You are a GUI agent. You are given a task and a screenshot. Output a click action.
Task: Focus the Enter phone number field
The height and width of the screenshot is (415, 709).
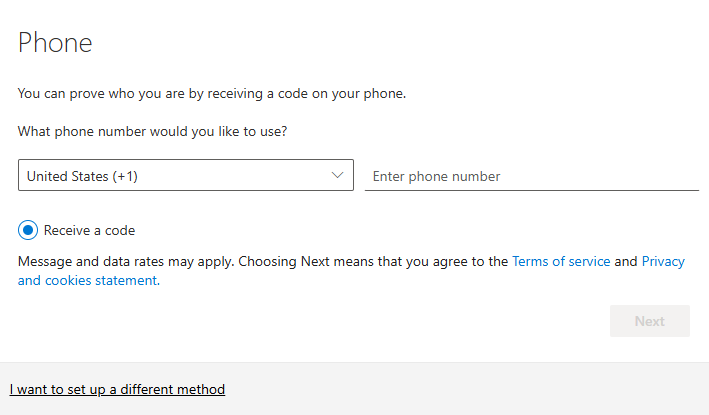coord(532,176)
